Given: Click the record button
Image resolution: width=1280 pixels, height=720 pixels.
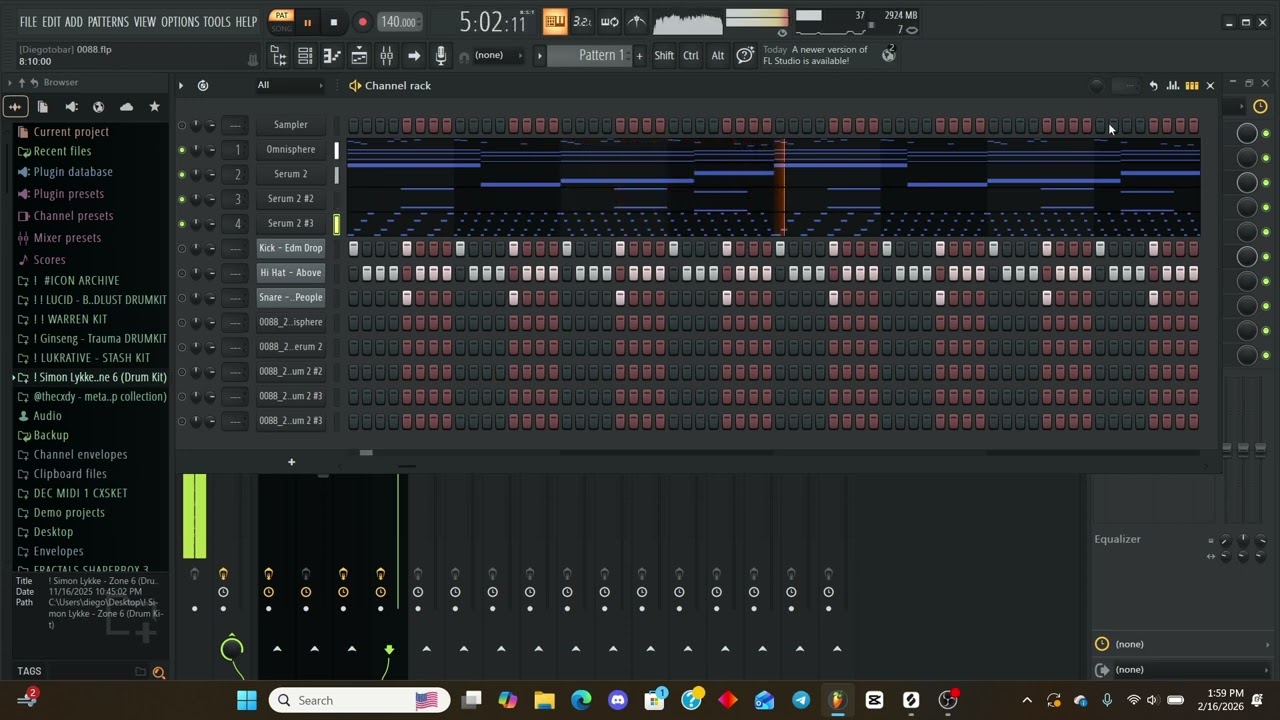Looking at the screenshot, I should click(x=362, y=22).
